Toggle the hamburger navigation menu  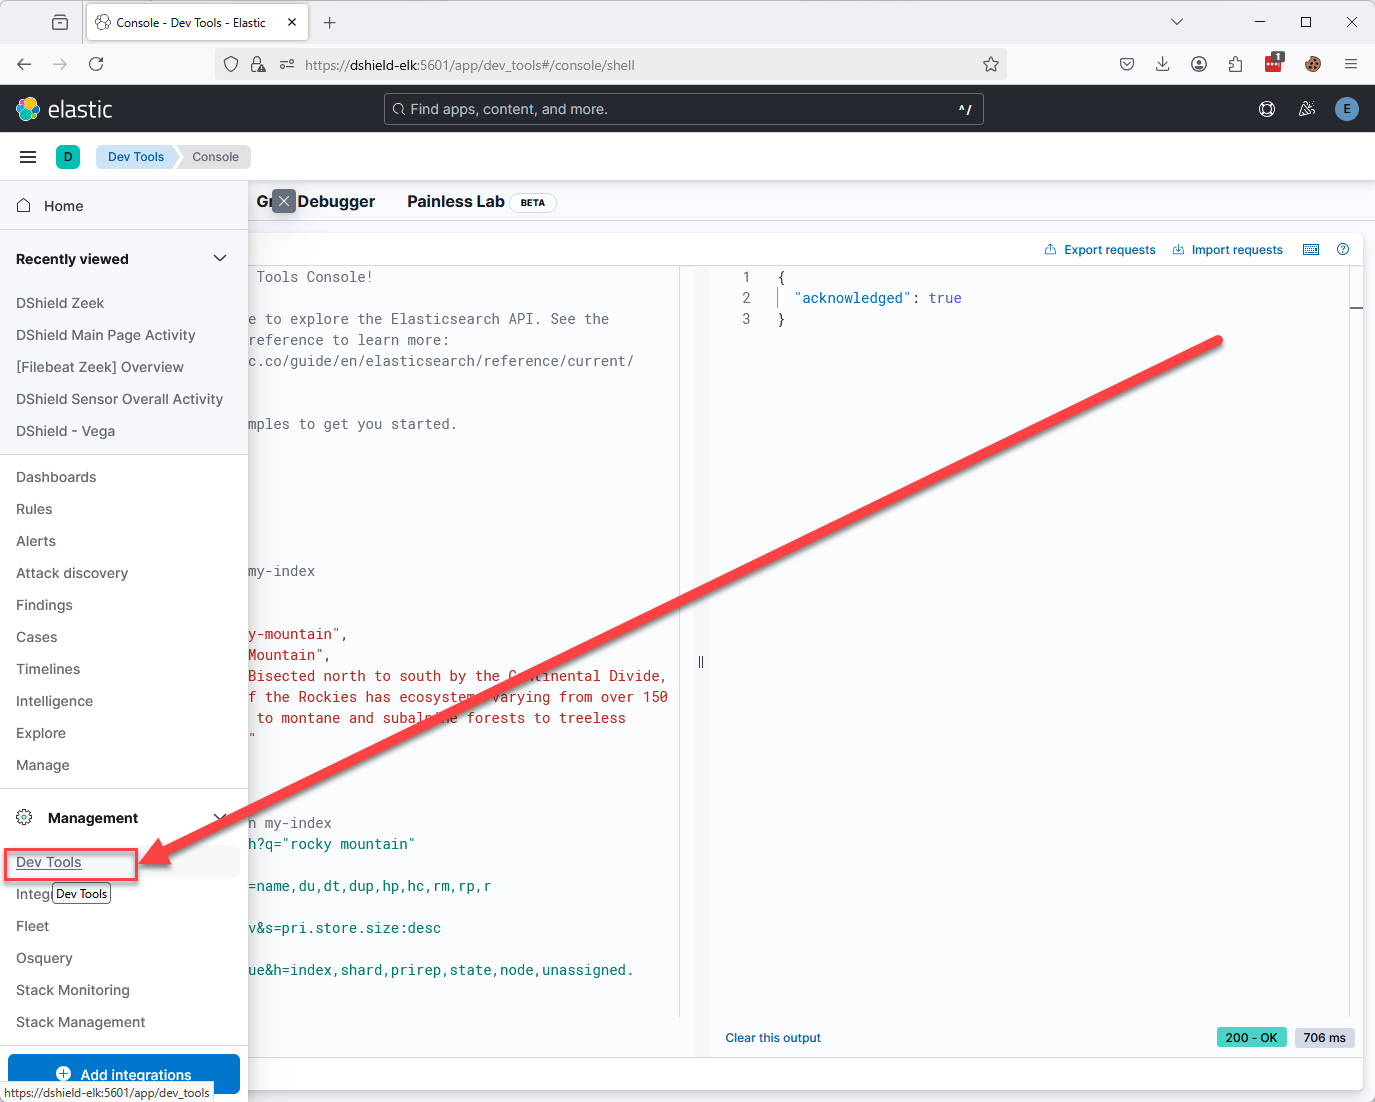click(28, 157)
